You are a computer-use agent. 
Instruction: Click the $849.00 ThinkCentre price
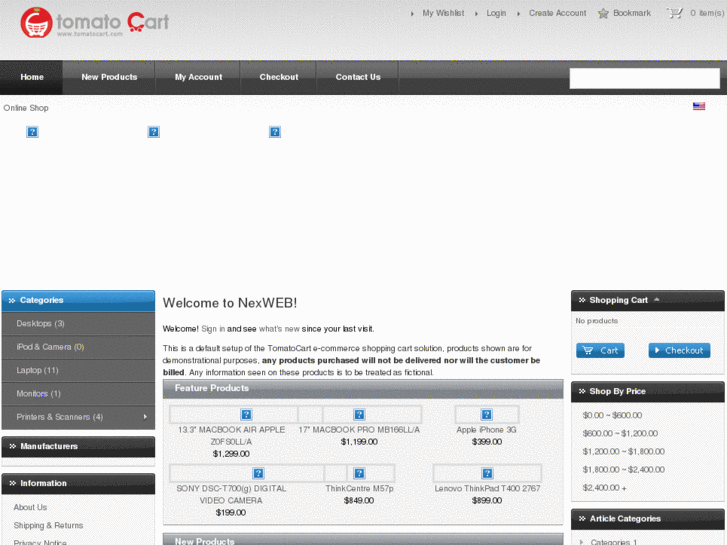click(x=359, y=500)
